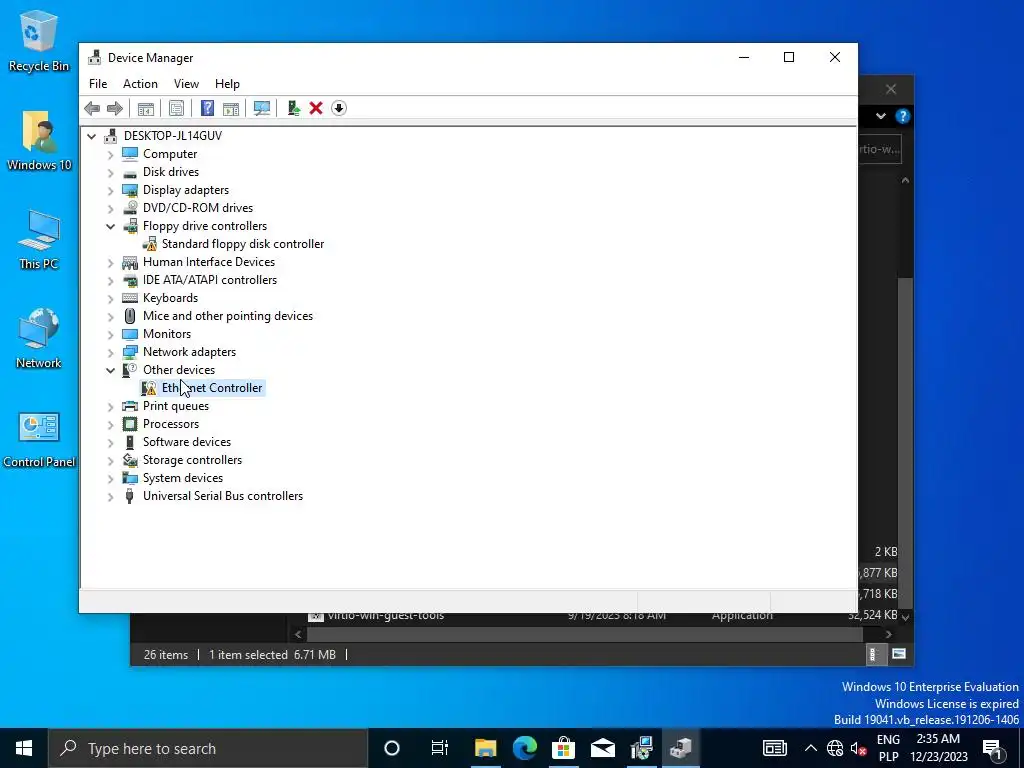Expand the Disk drives category
This screenshot has height=768, width=1024.
coord(110,173)
